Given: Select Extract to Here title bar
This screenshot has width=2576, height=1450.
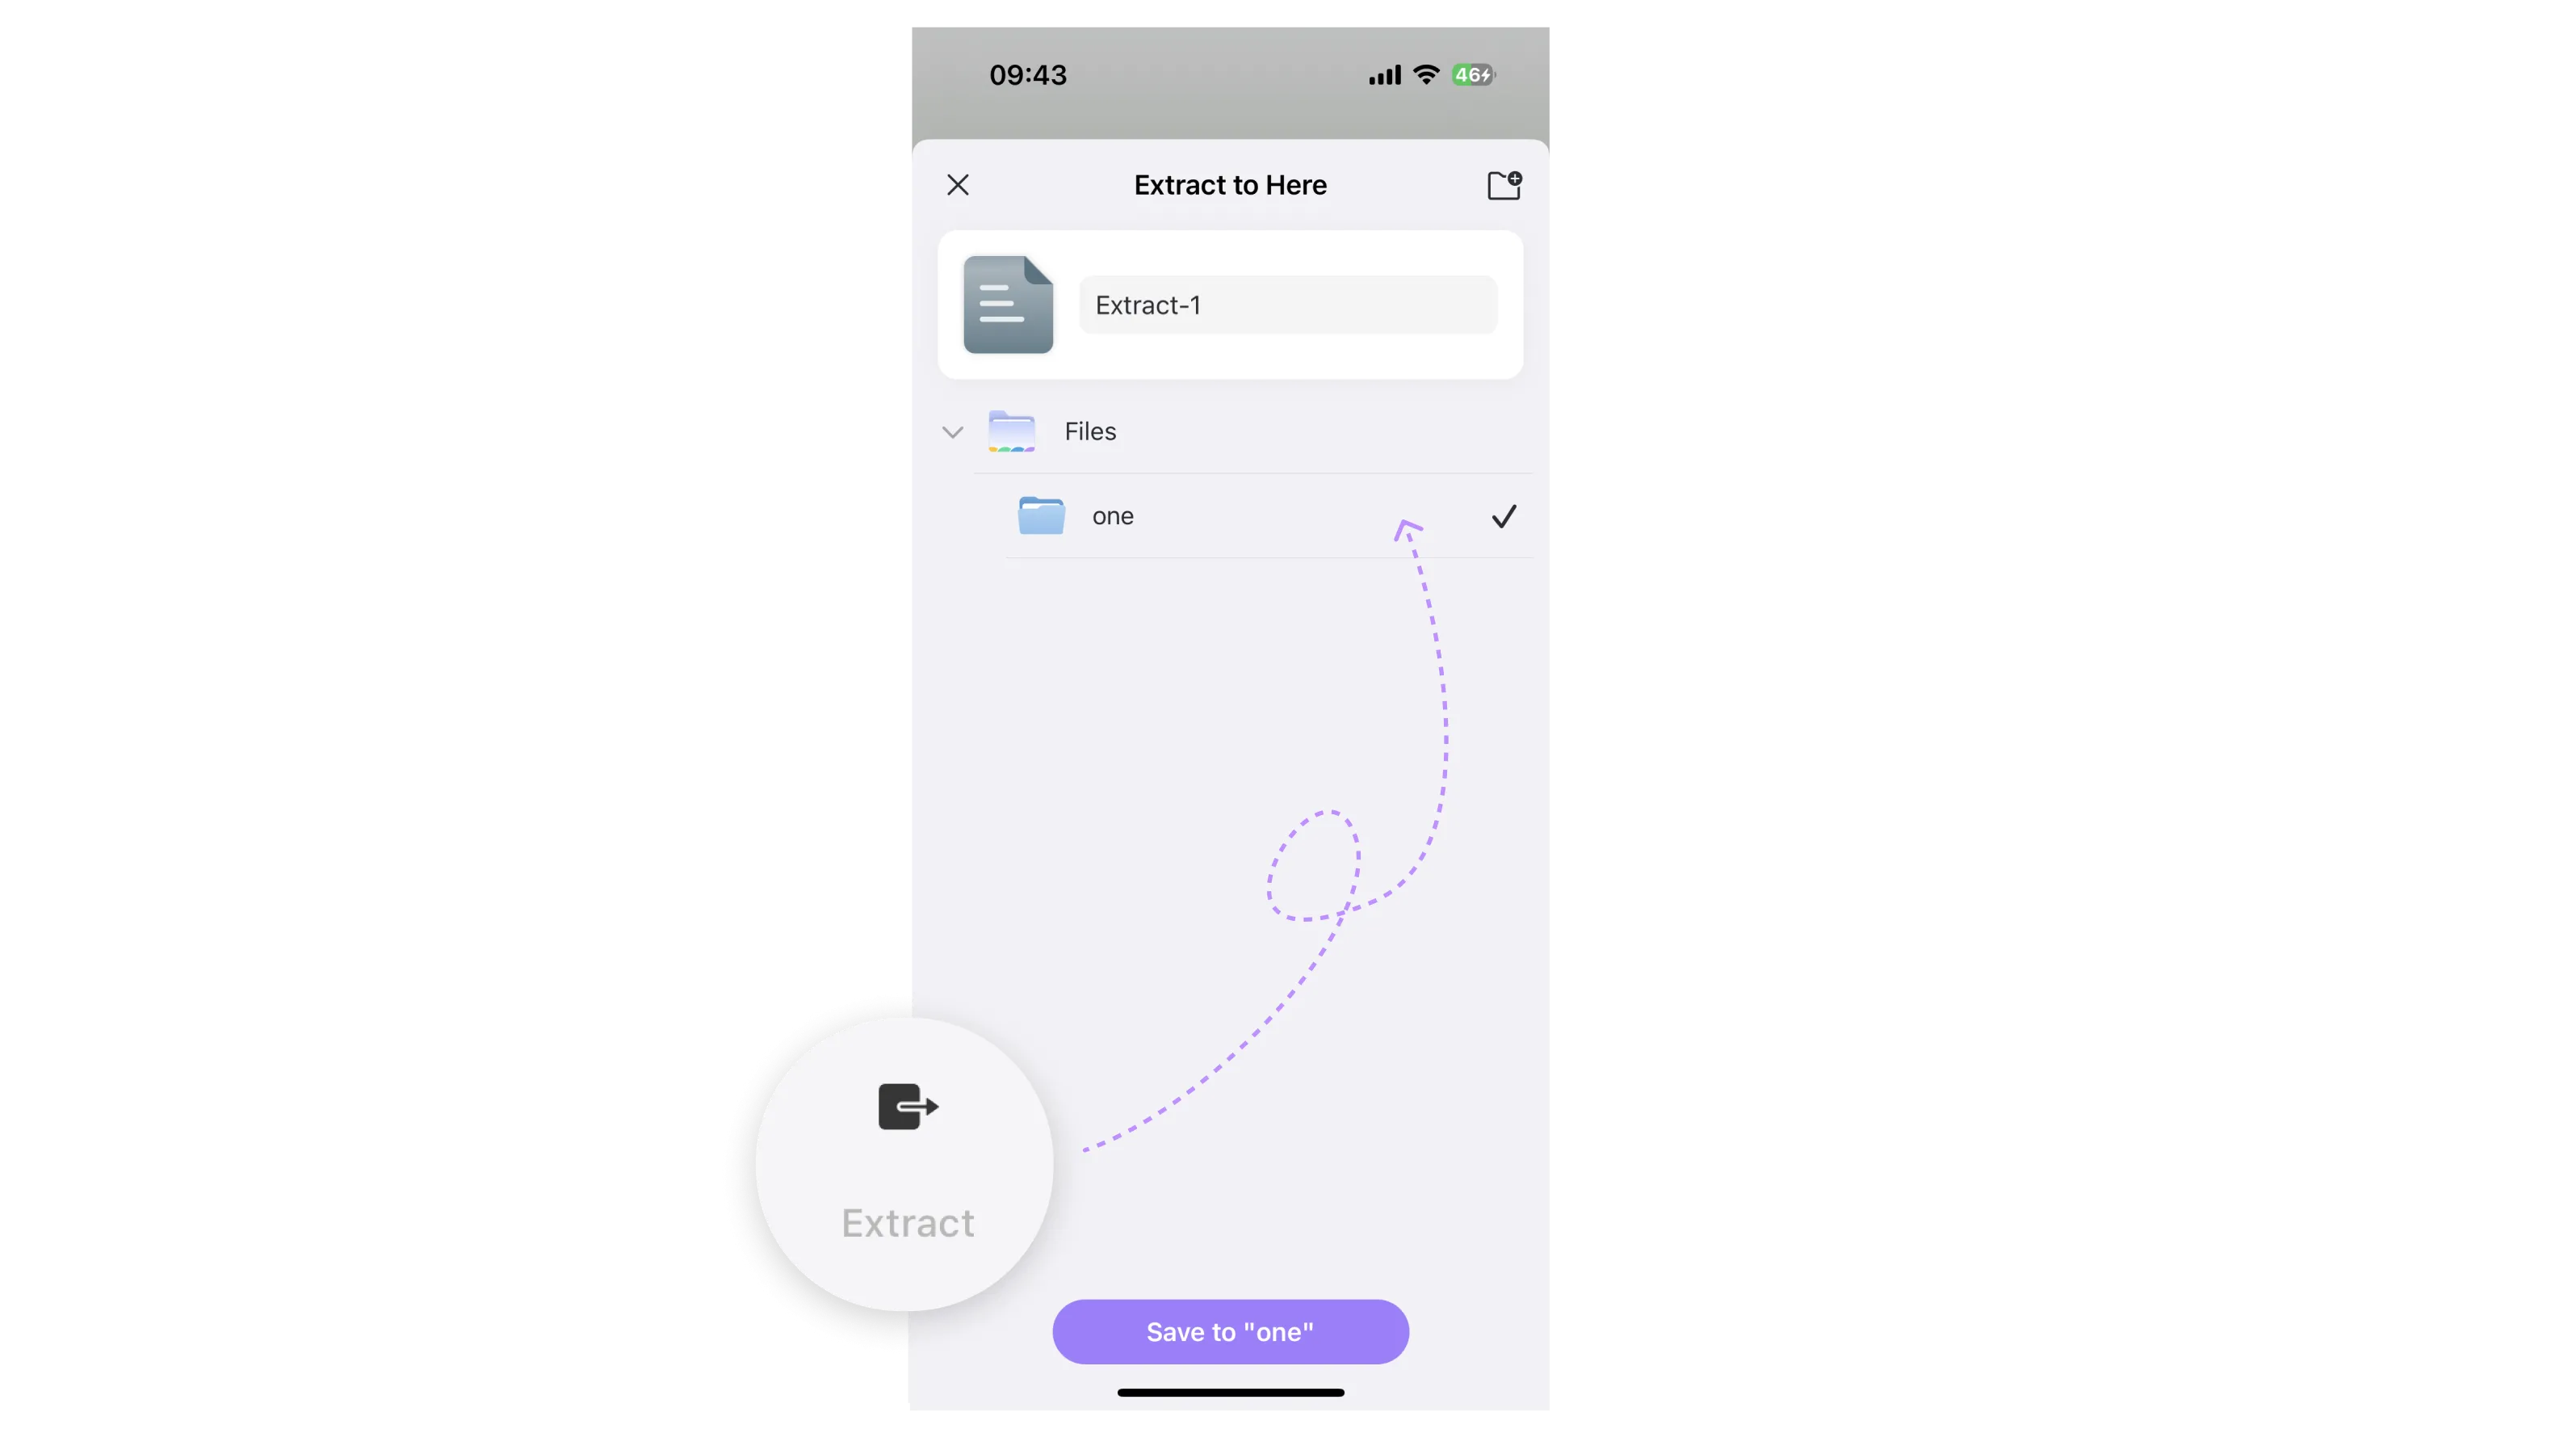Looking at the screenshot, I should [1230, 184].
